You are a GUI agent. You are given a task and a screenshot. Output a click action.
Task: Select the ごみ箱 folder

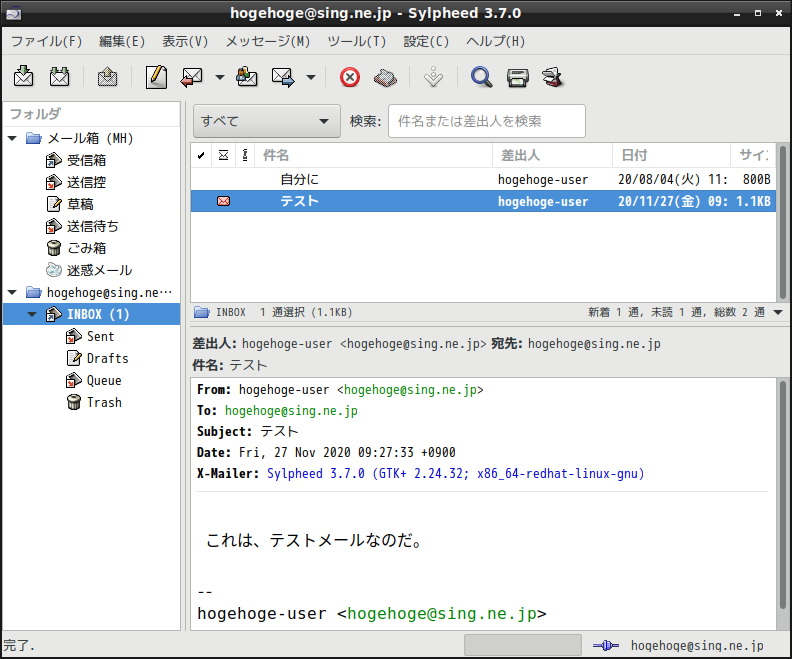click(86, 248)
